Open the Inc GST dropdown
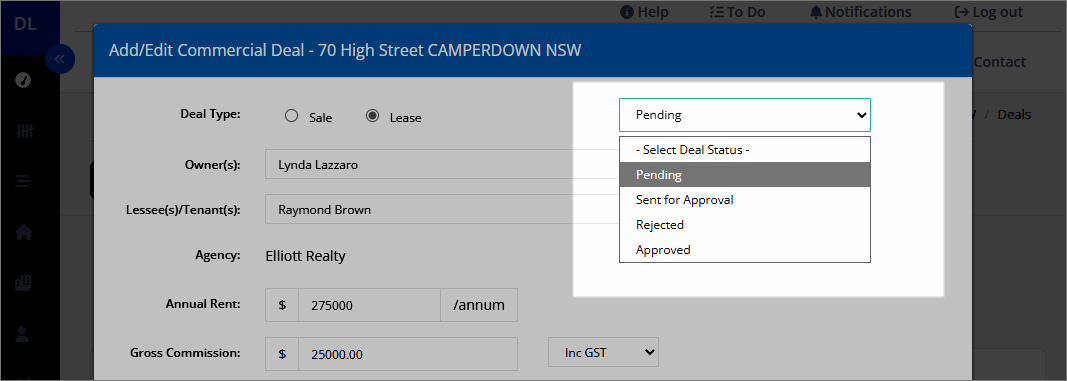The height and width of the screenshot is (381, 1067). point(603,352)
